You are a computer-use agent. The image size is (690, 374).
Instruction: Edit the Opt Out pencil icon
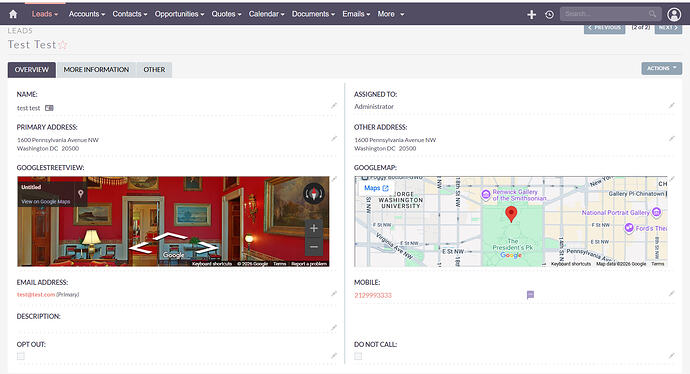(334, 356)
